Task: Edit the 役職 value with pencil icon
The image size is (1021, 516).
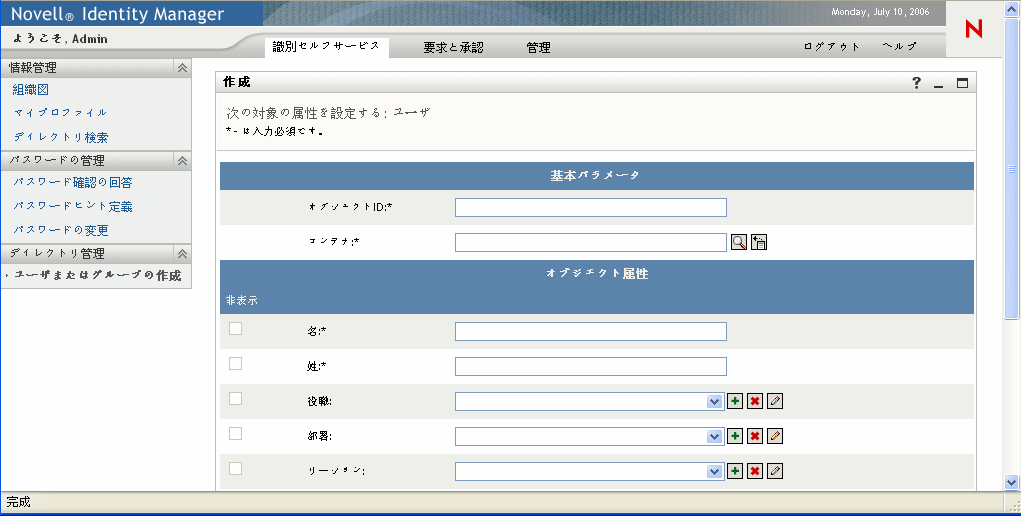Action: point(775,401)
